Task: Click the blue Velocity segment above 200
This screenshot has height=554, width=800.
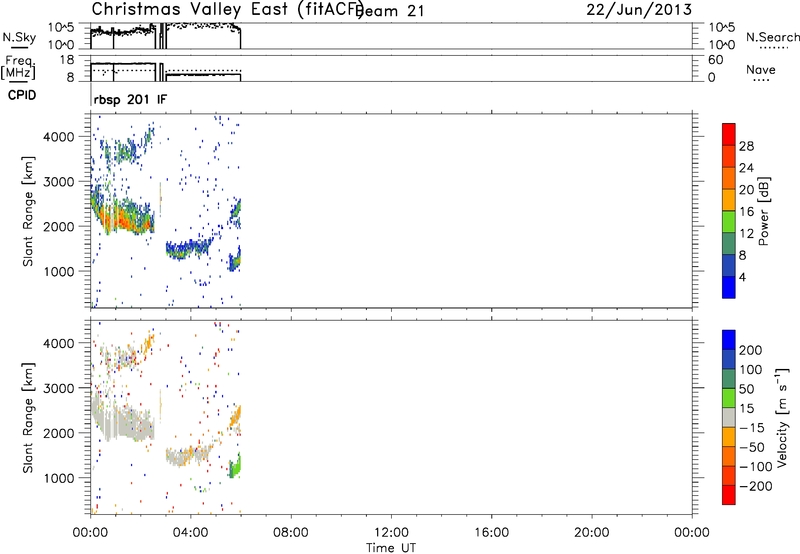Action: [x=729, y=340]
